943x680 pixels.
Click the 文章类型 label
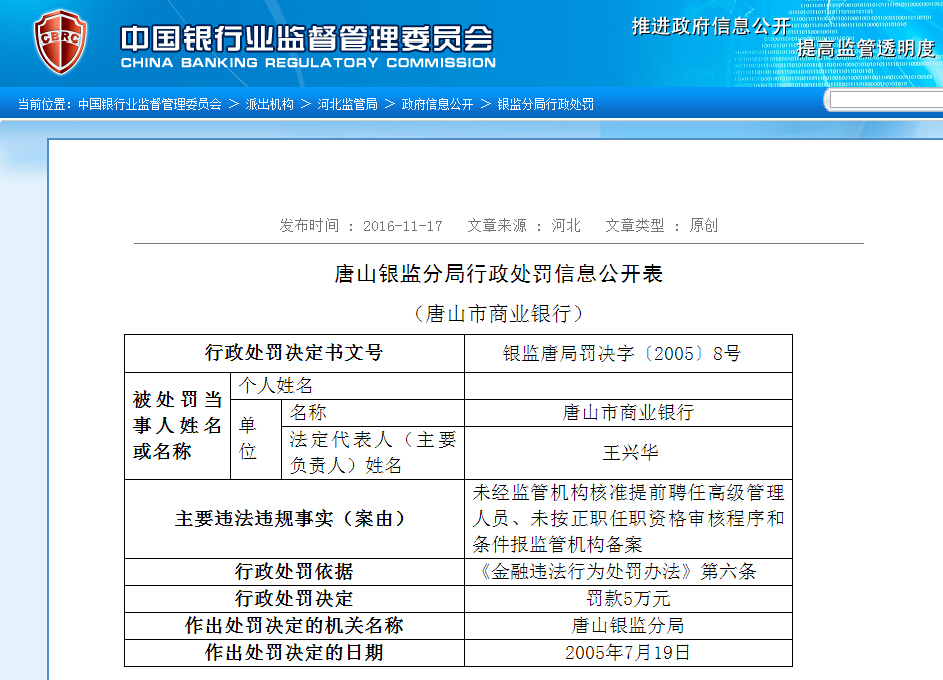click(x=635, y=225)
